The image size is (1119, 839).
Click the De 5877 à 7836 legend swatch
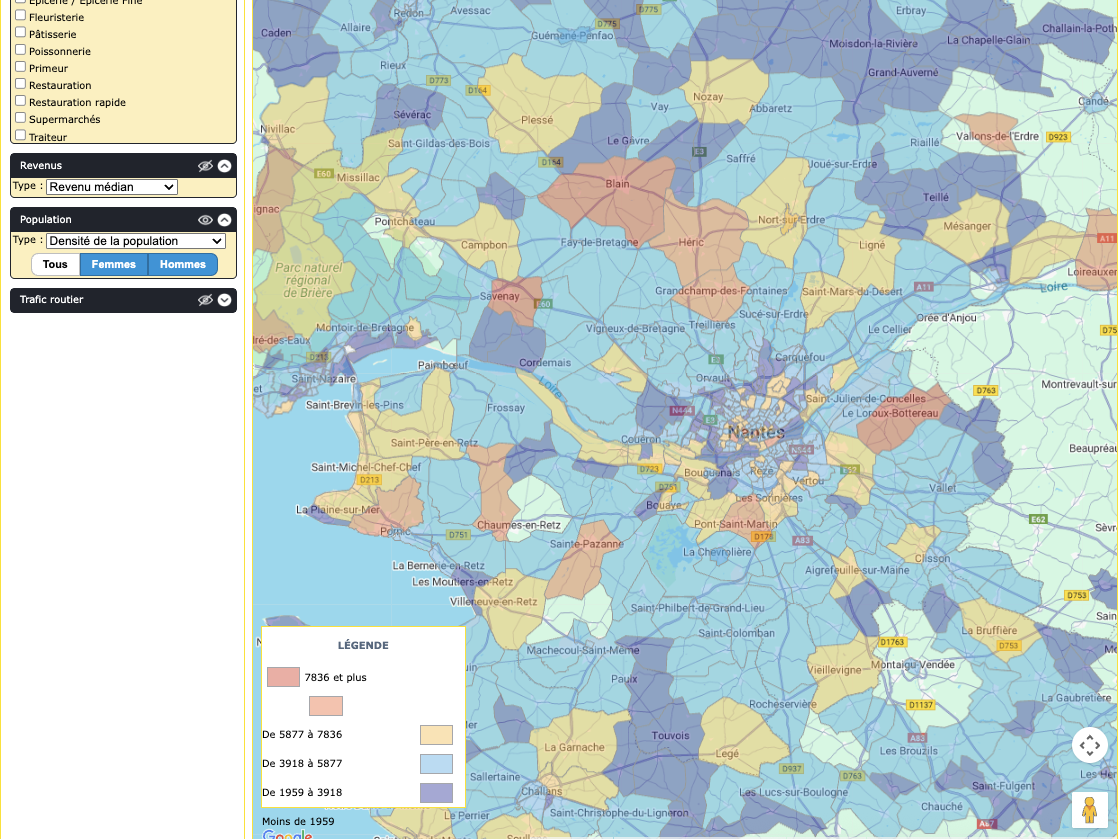point(436,735)
